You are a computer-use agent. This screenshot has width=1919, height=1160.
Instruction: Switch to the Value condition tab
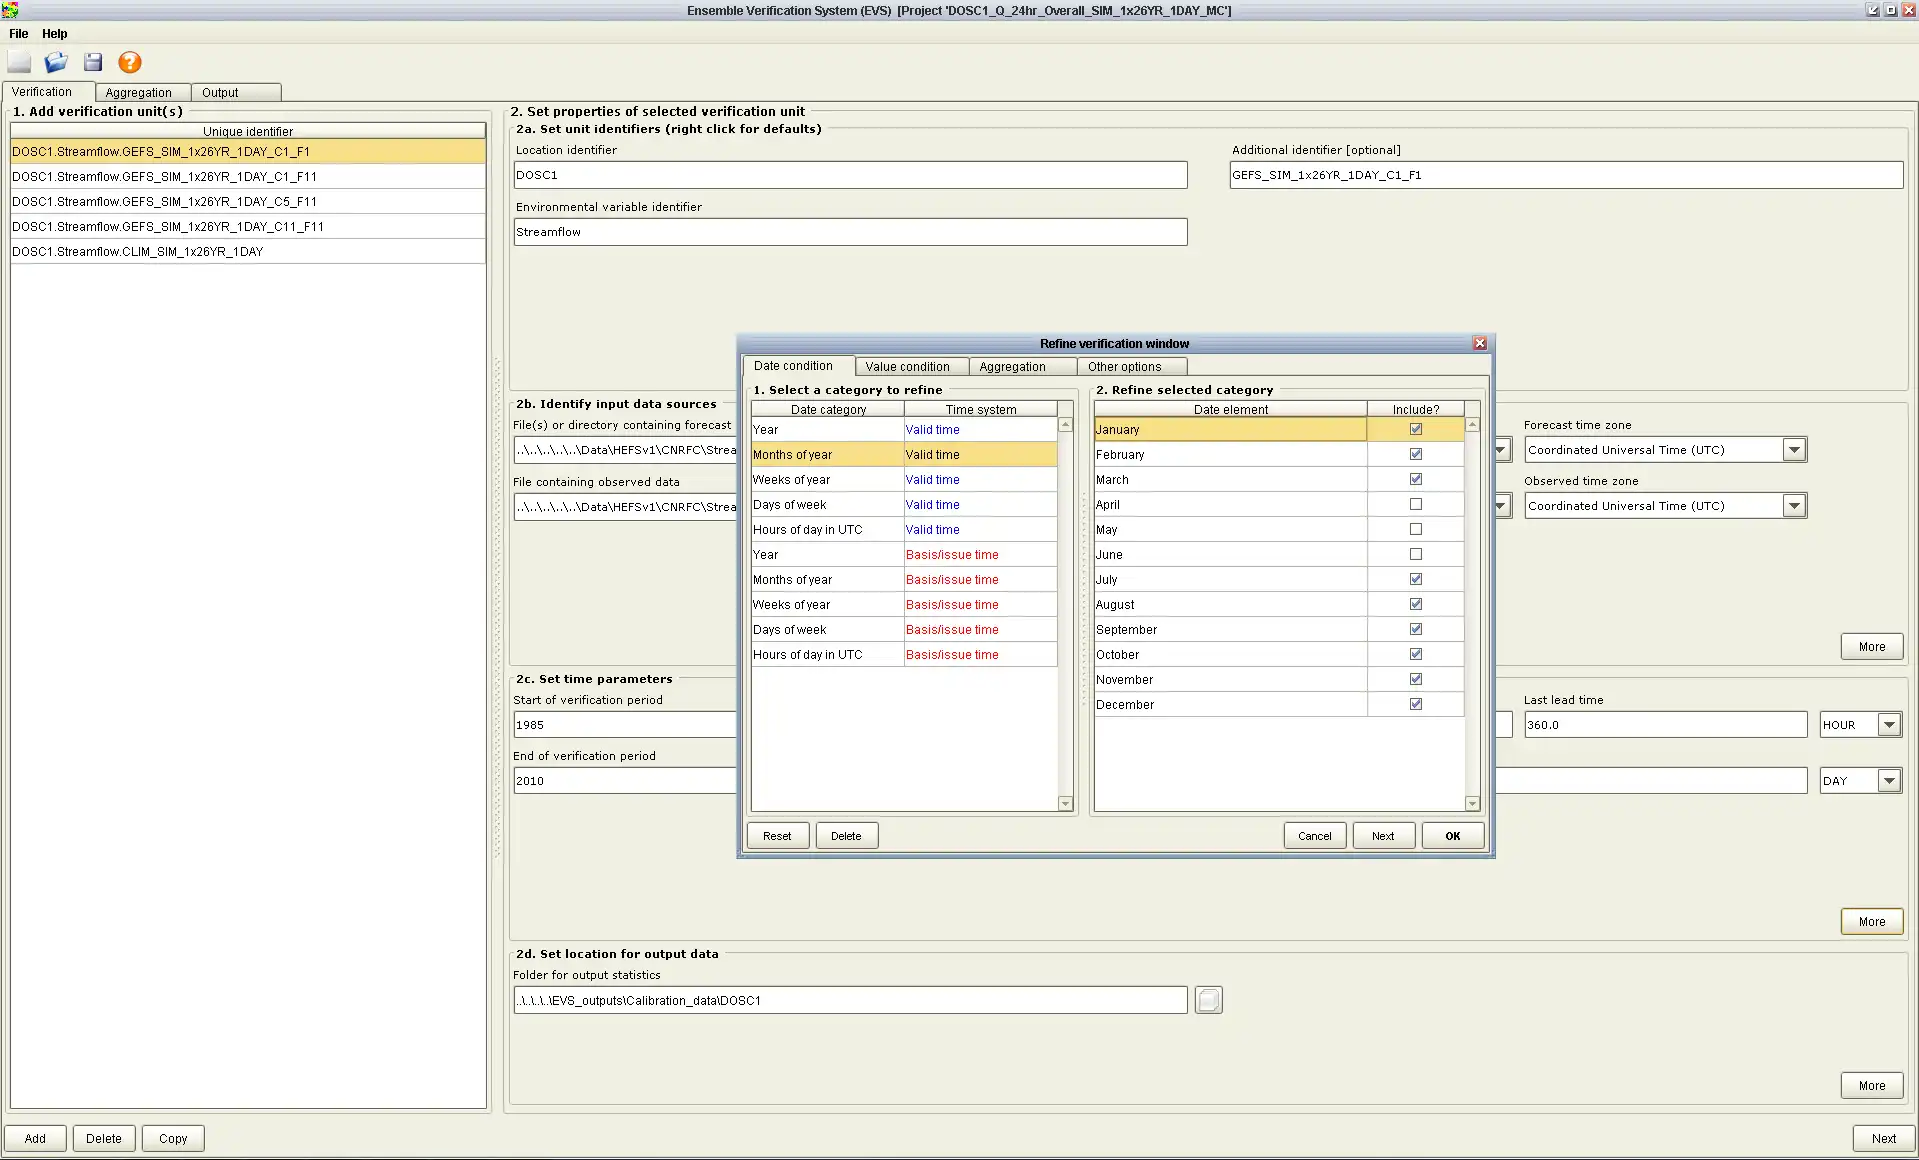pos(907,367)
